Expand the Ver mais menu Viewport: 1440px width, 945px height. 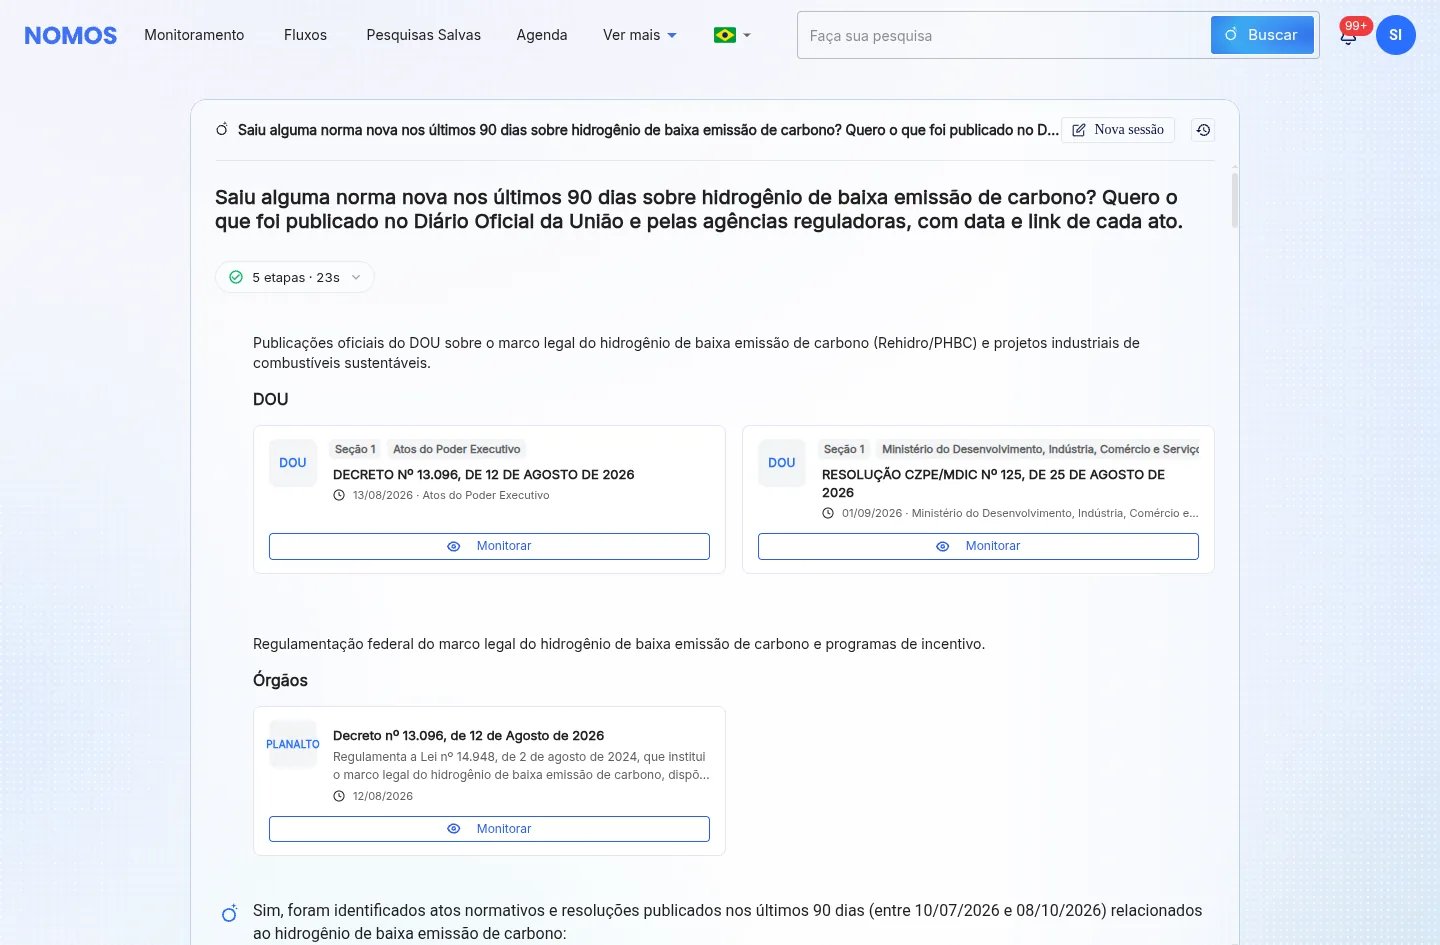click(x=640, y=35)
